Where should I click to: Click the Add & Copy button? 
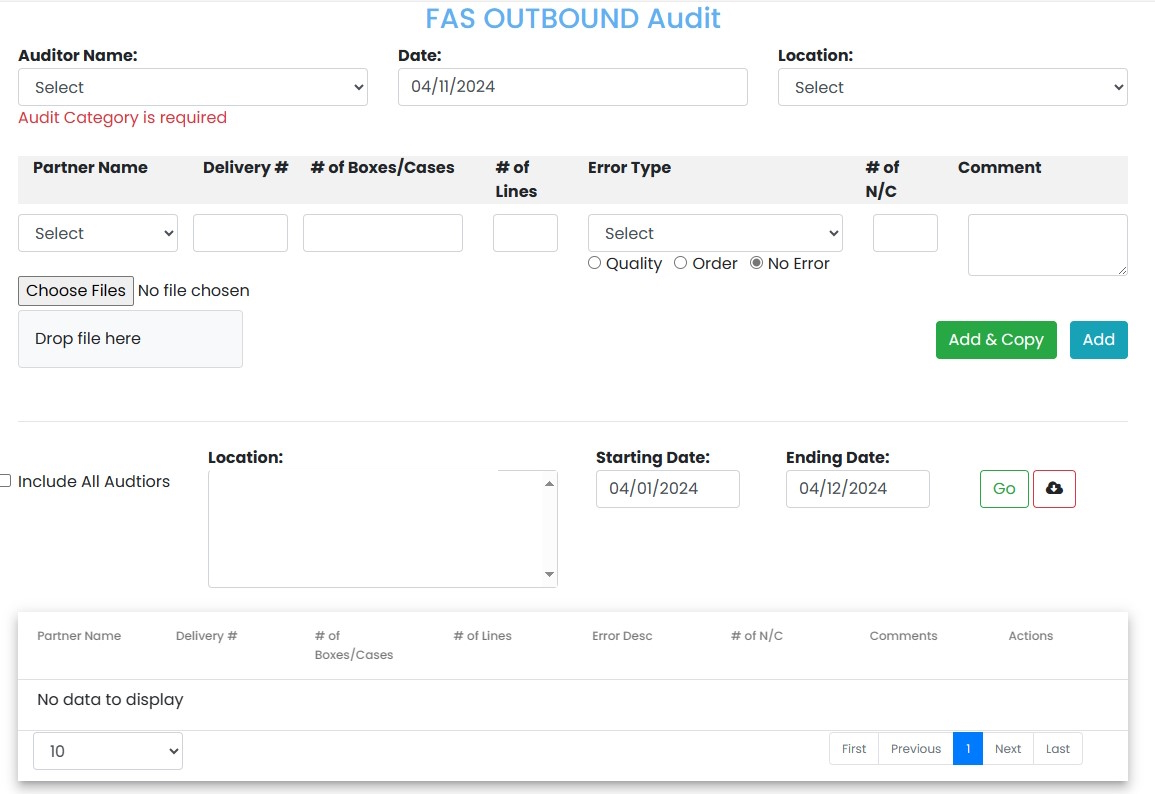(x=996, y=340)
